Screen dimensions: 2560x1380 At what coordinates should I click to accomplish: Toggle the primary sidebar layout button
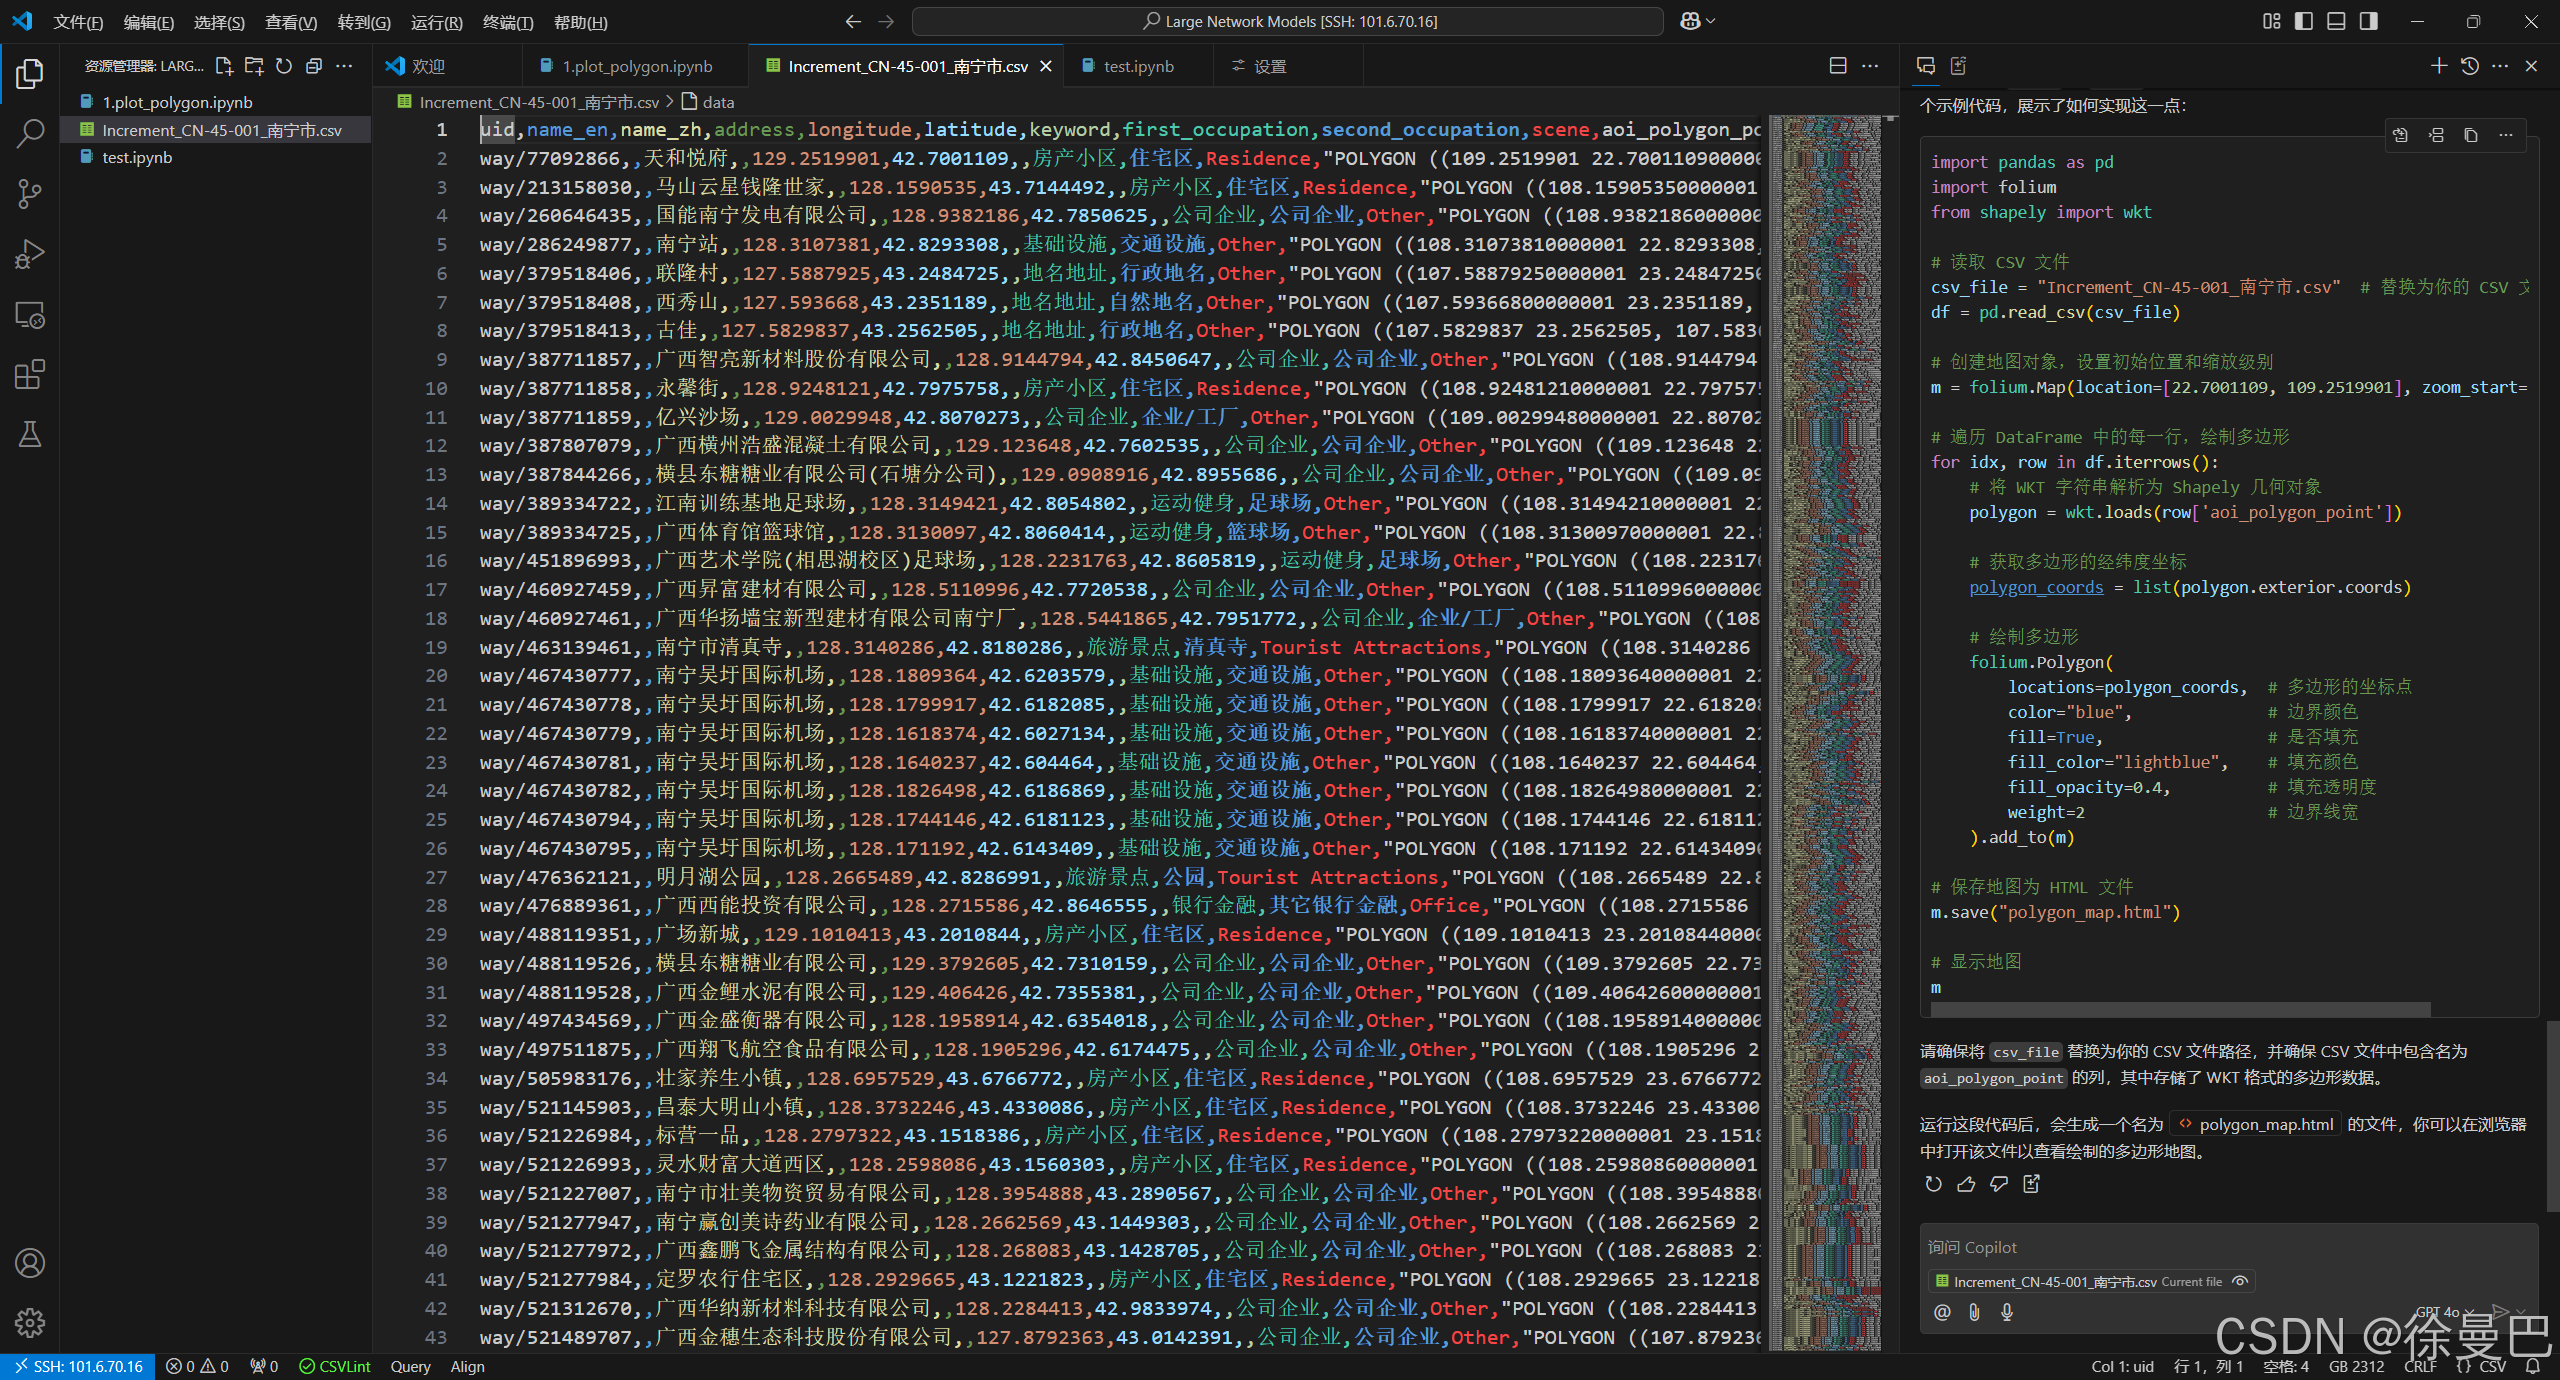2304,21
